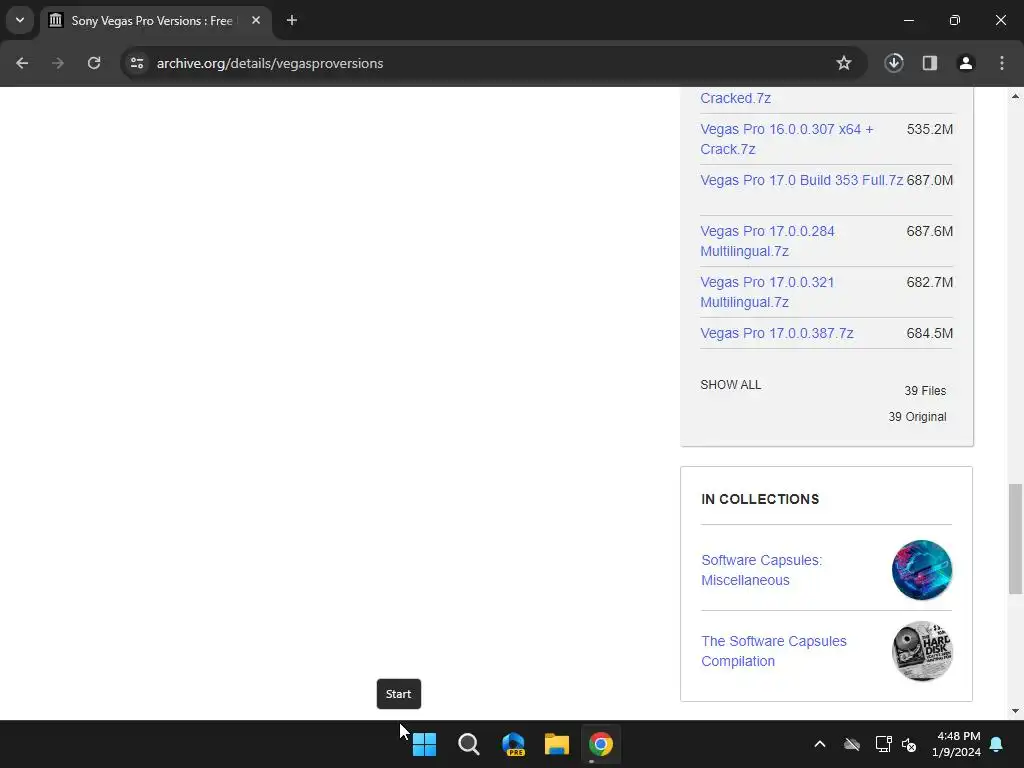Image resolution: width=1024 pixels, height=768 pixels.
Task: Open a new browser tab
Action: click(292, 20)
